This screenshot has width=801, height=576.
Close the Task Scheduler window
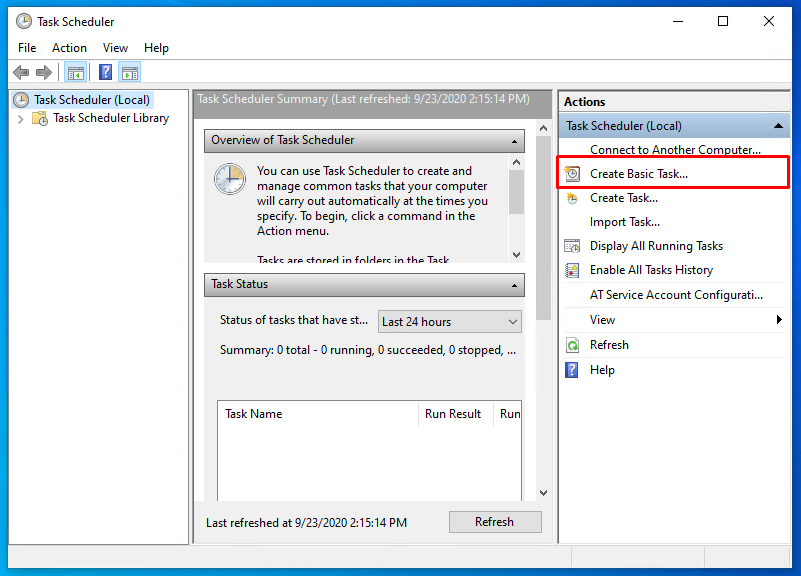point(769,21)
